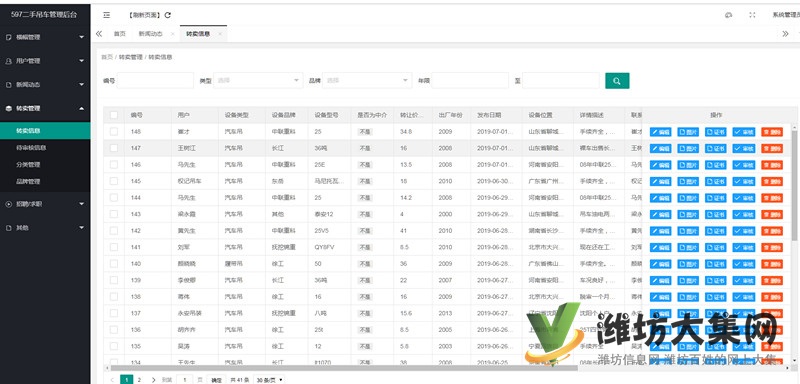Click the refresh page icon
The width and height of the screenshot is (800, 384).
click(168, 15)
